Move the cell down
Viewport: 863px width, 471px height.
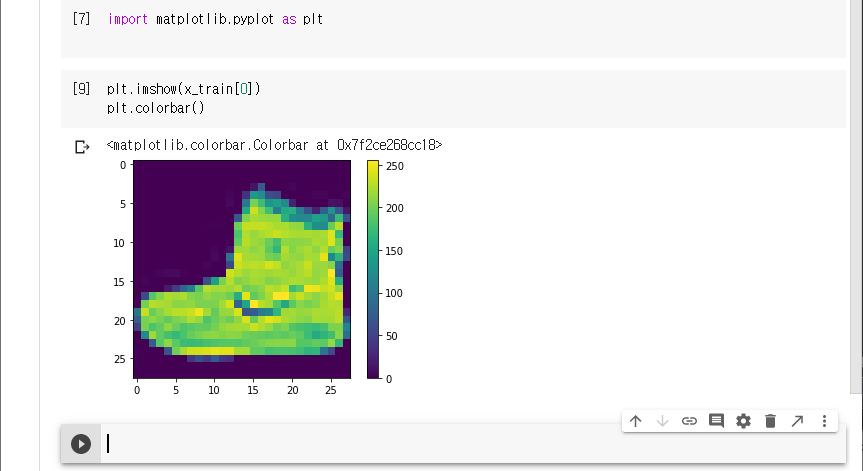662,421
